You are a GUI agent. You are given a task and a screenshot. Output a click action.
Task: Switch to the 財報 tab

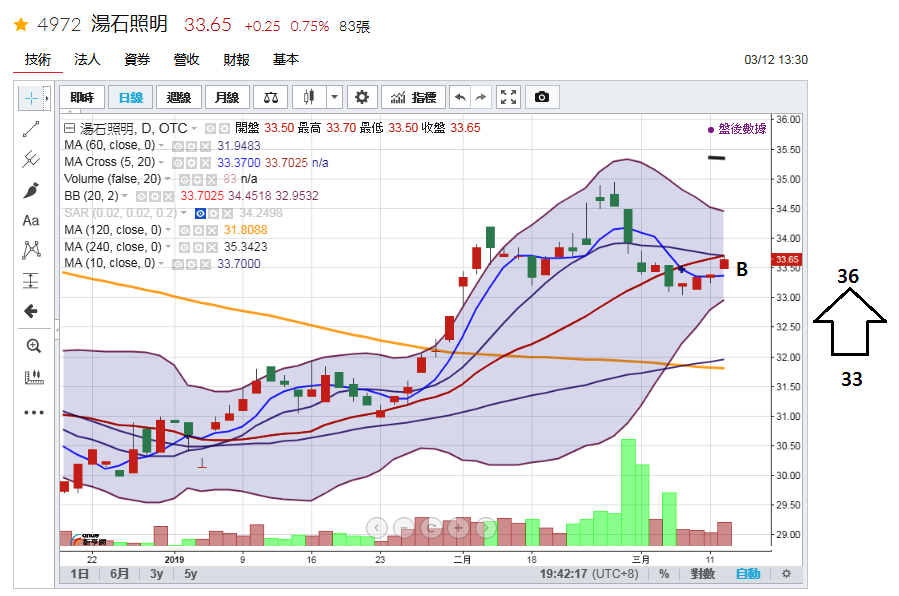(236, 60)
